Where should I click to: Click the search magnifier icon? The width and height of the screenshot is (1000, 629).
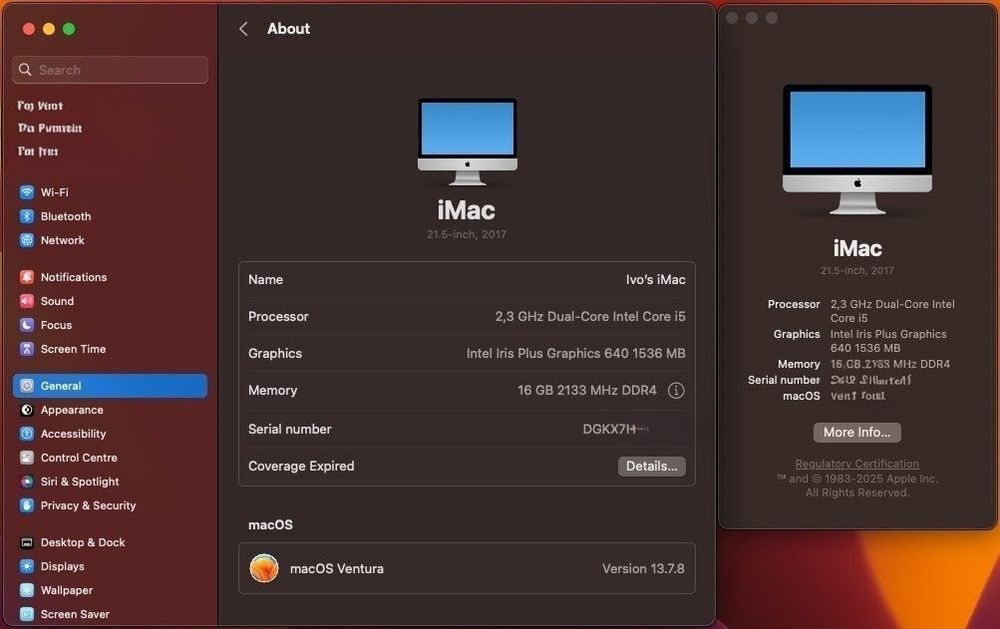tap(25, 70)
